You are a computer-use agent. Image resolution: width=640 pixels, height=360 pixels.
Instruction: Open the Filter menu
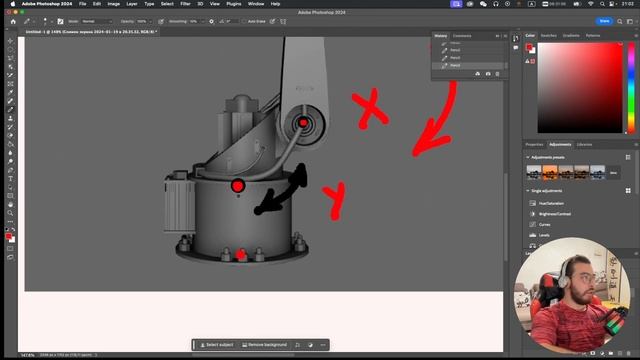coord(185,4)
